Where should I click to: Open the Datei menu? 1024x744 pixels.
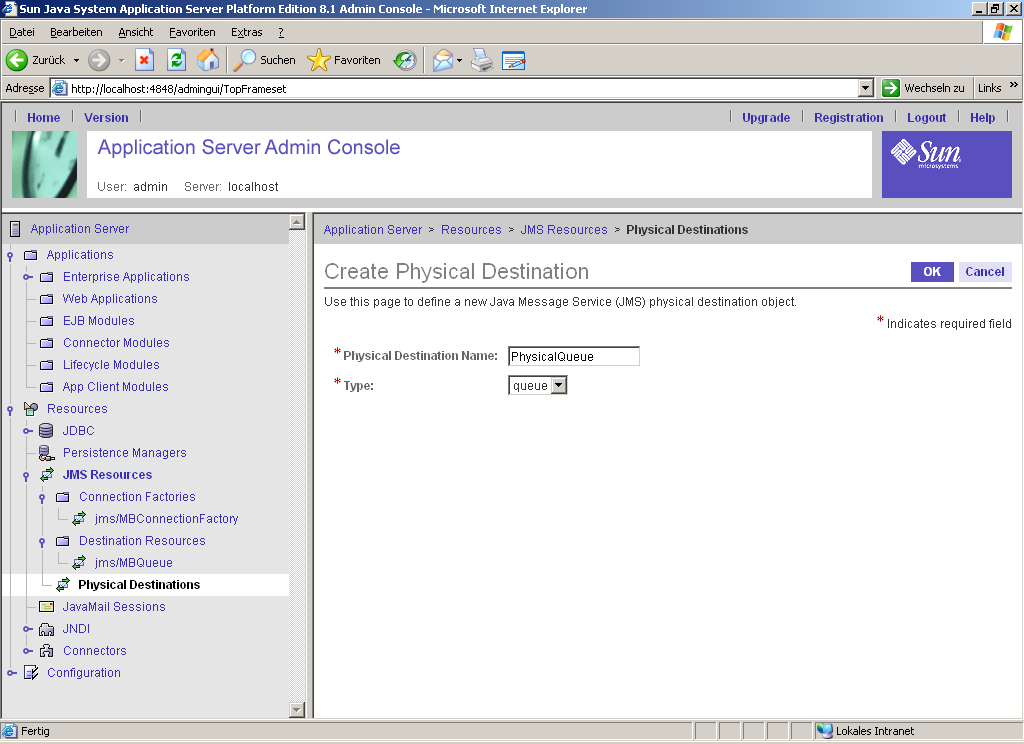point(22,32)
